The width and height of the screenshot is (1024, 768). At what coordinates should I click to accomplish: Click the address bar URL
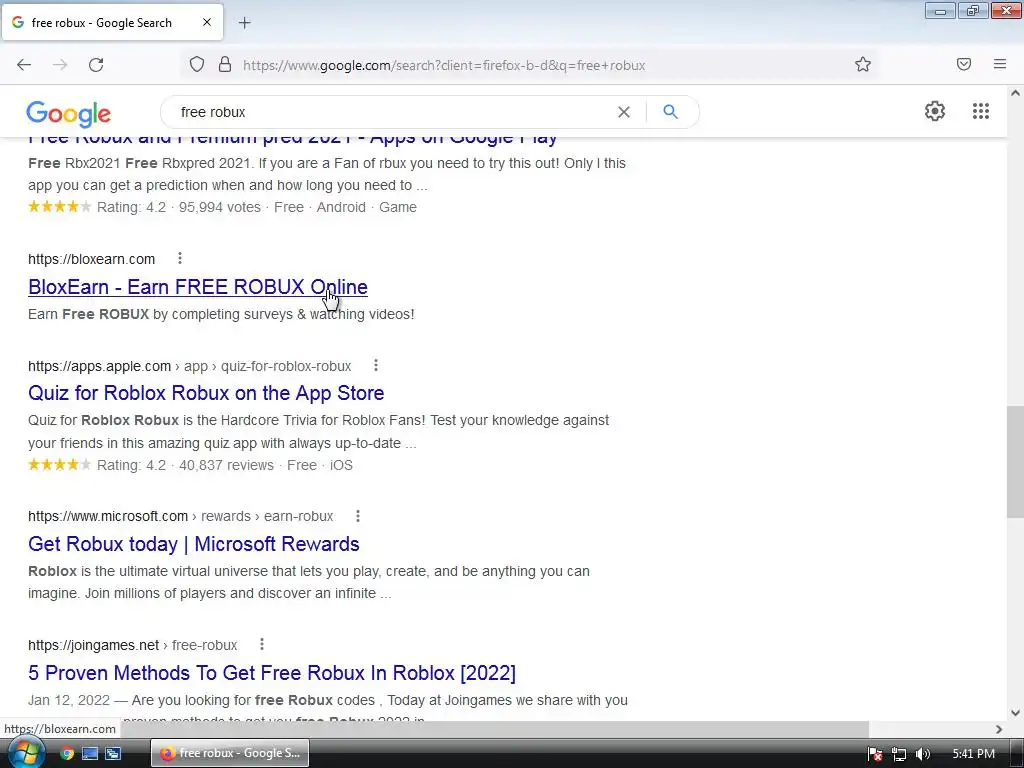444,65
